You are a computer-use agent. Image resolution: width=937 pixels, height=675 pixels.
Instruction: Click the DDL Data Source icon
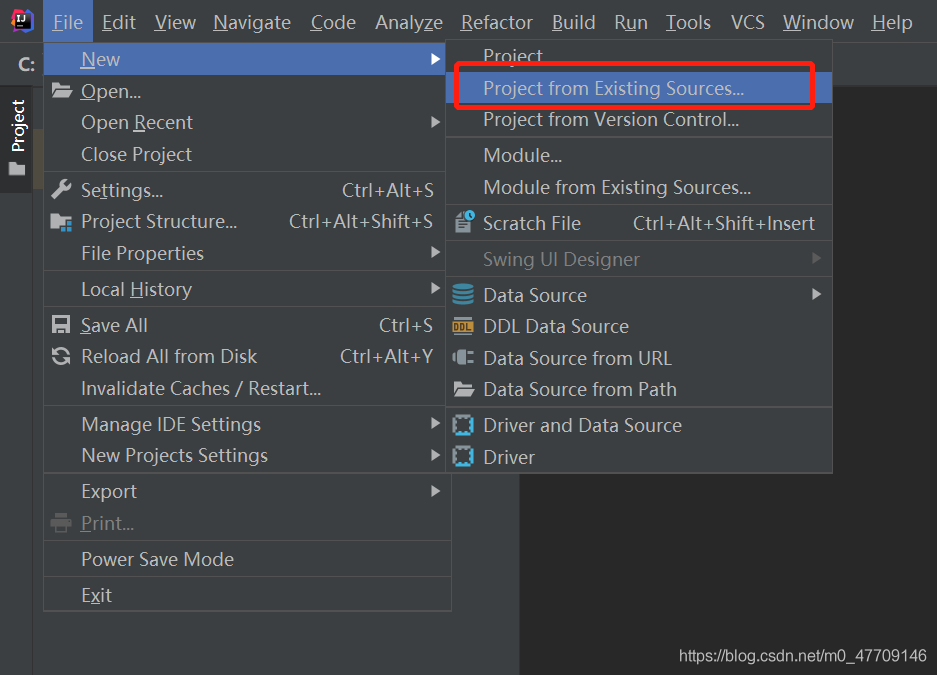coord(463,326)
